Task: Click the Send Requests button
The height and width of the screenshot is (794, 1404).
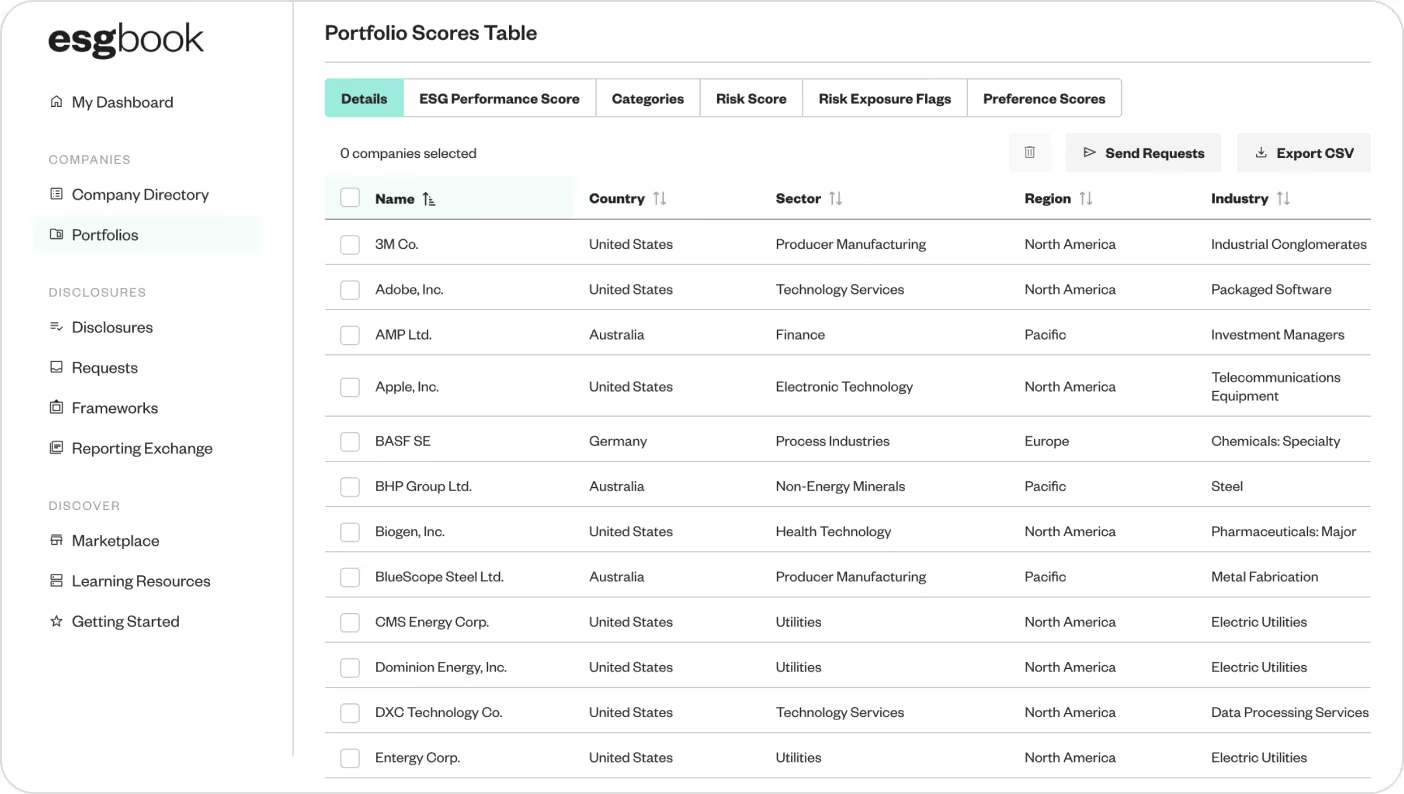Action: pos(1143,153)
